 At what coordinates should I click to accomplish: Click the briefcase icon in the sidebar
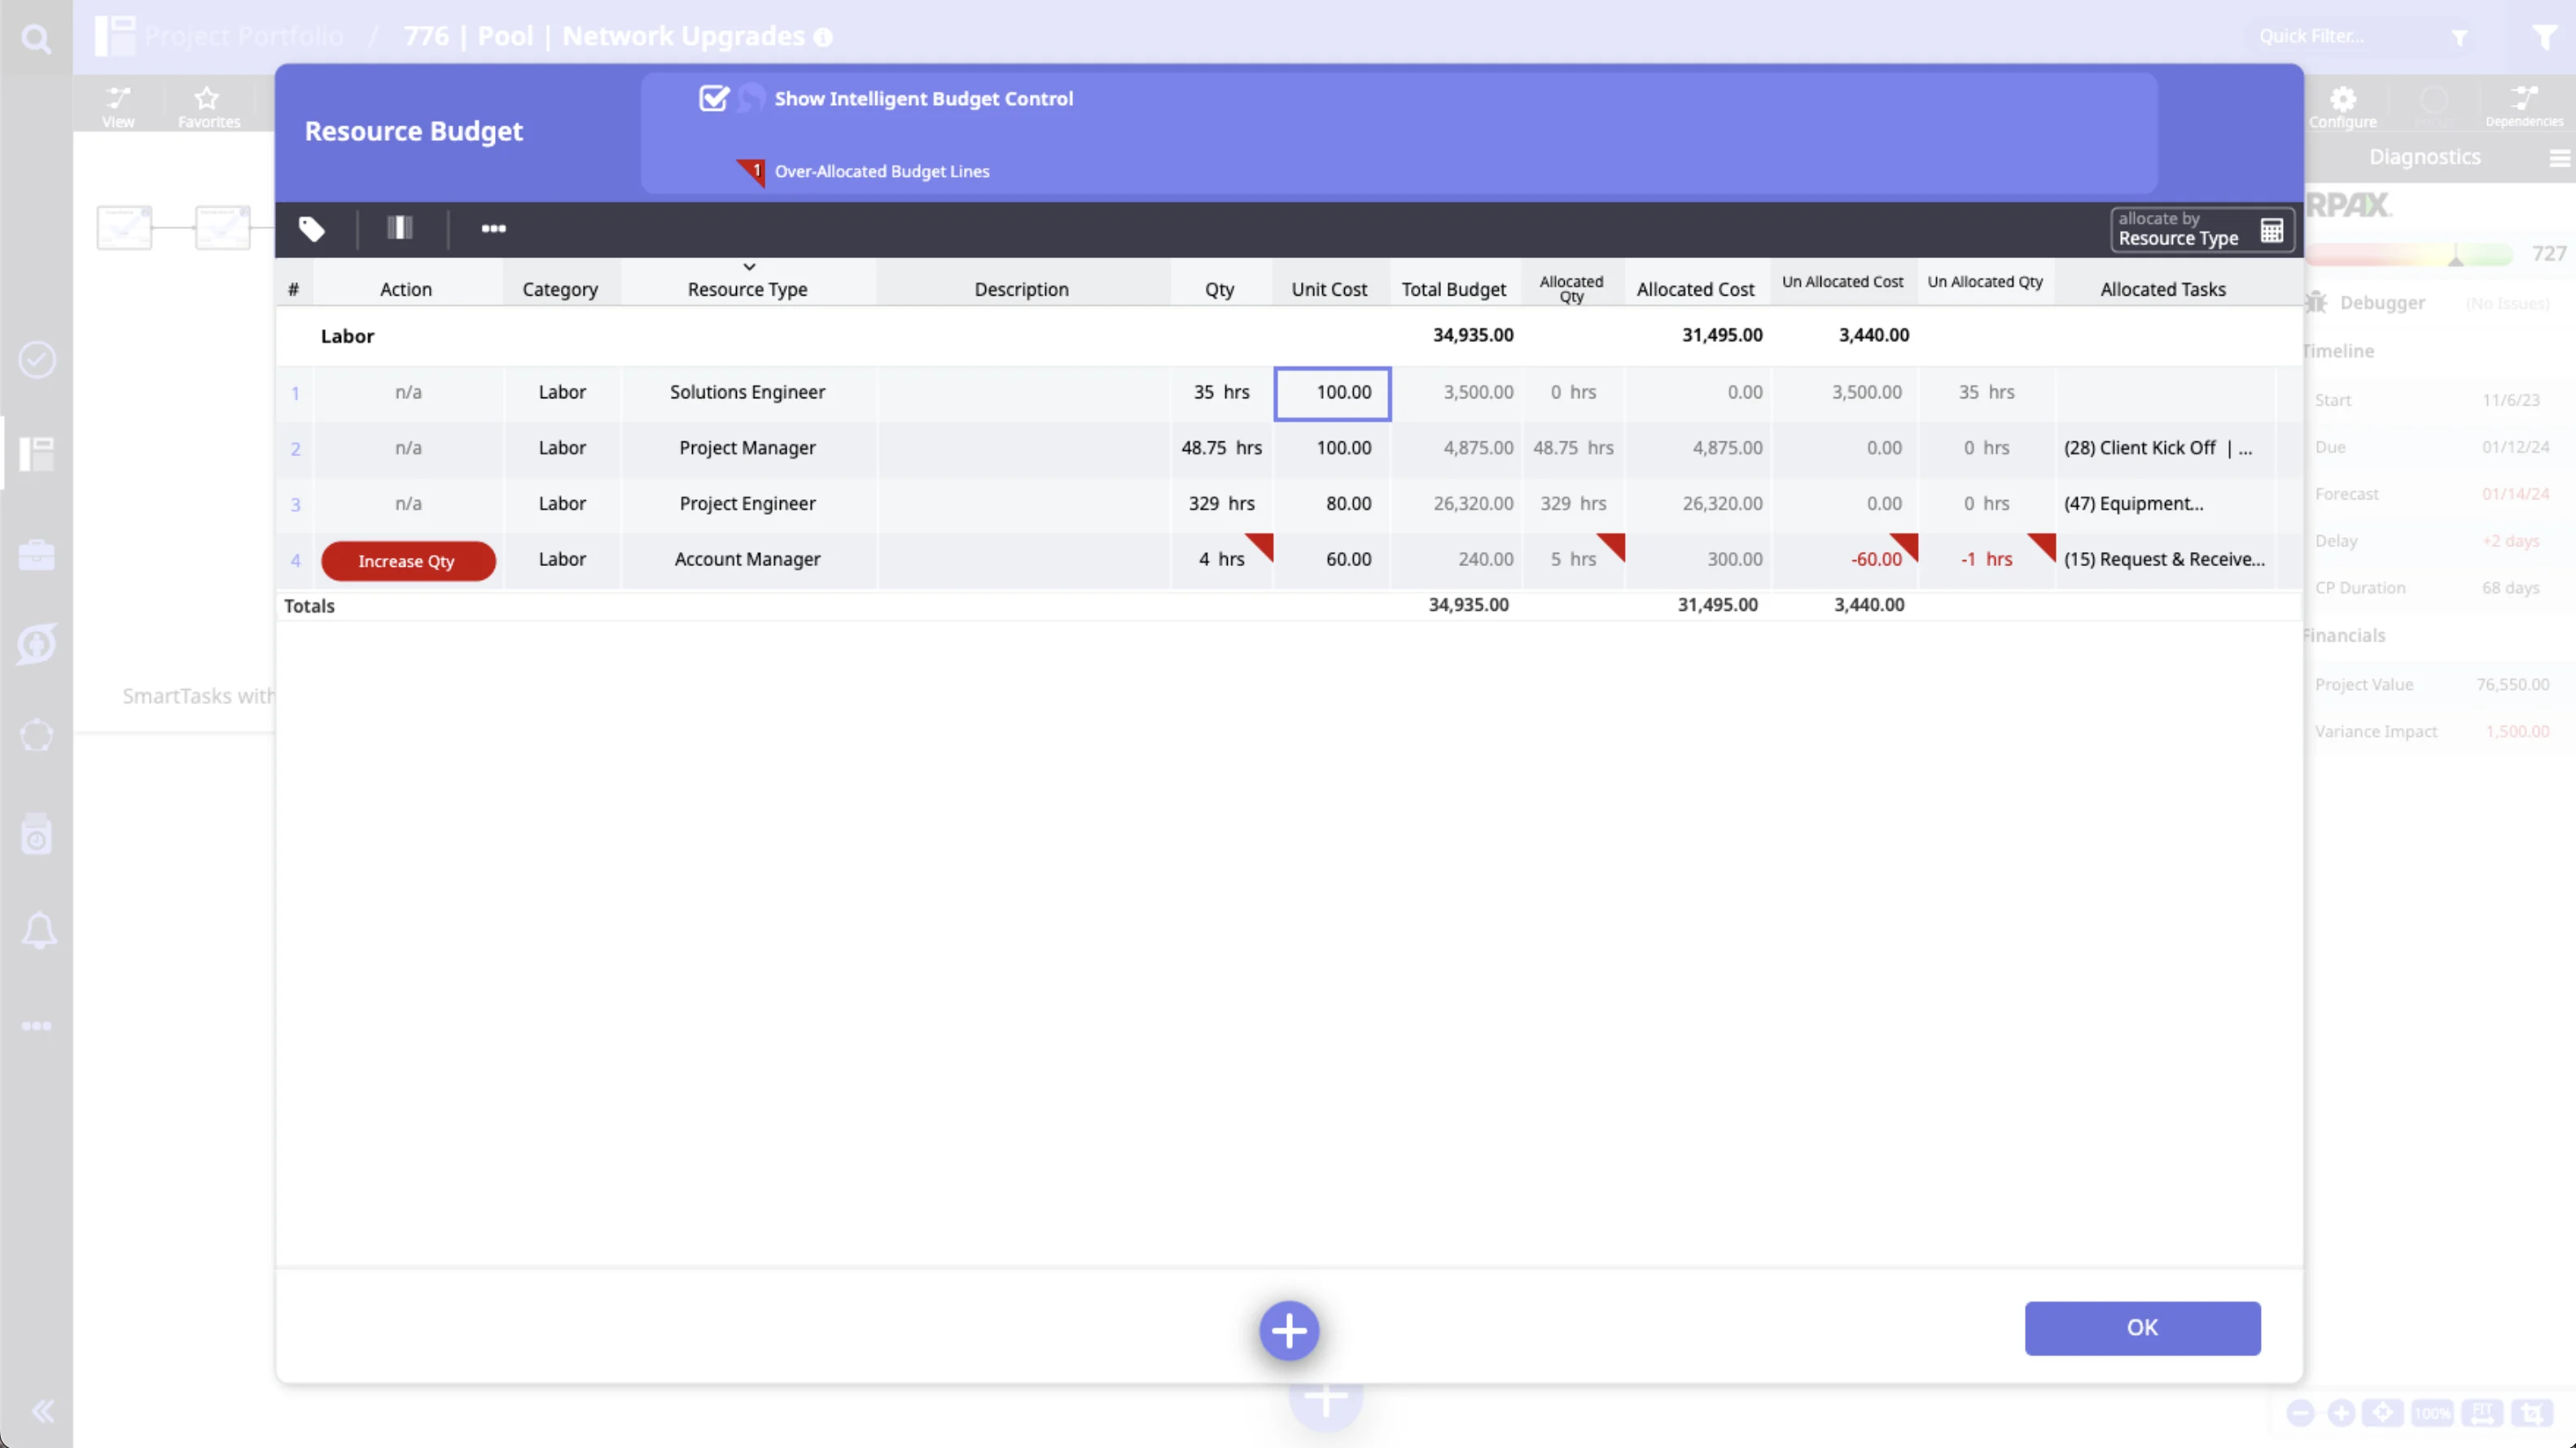tap(36, 555)
